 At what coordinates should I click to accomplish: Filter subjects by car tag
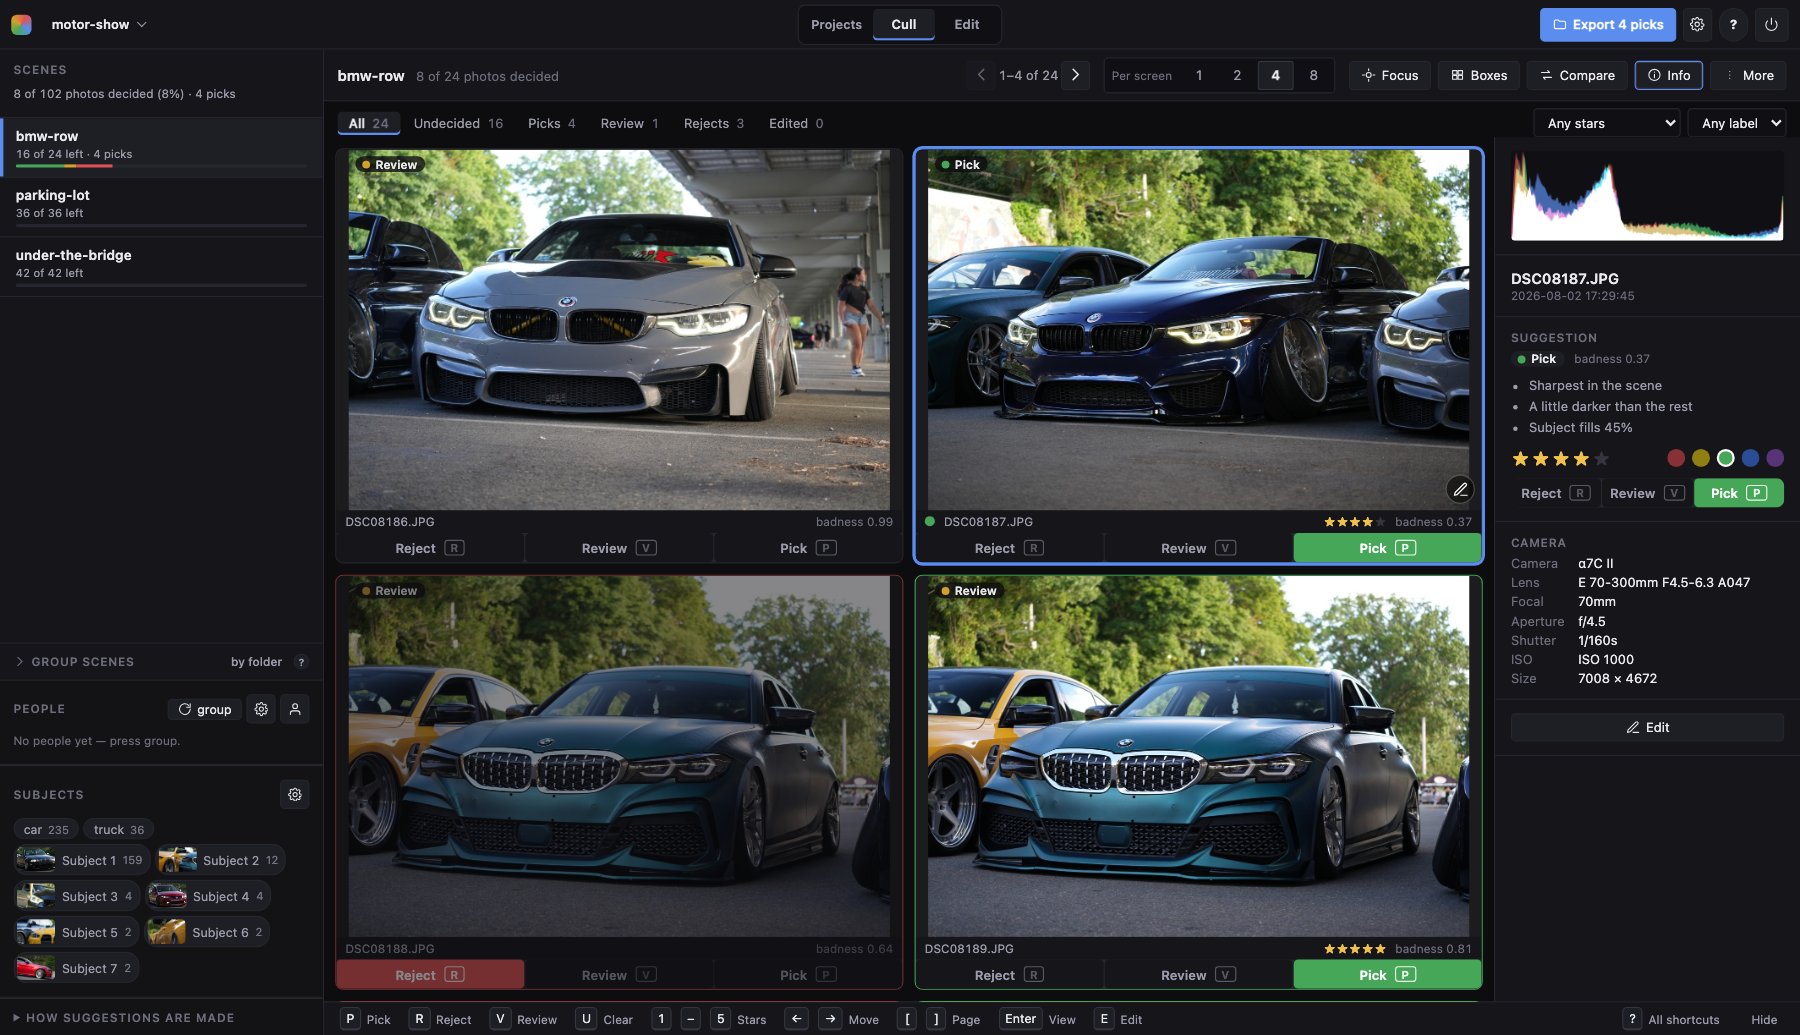(46, 829)
